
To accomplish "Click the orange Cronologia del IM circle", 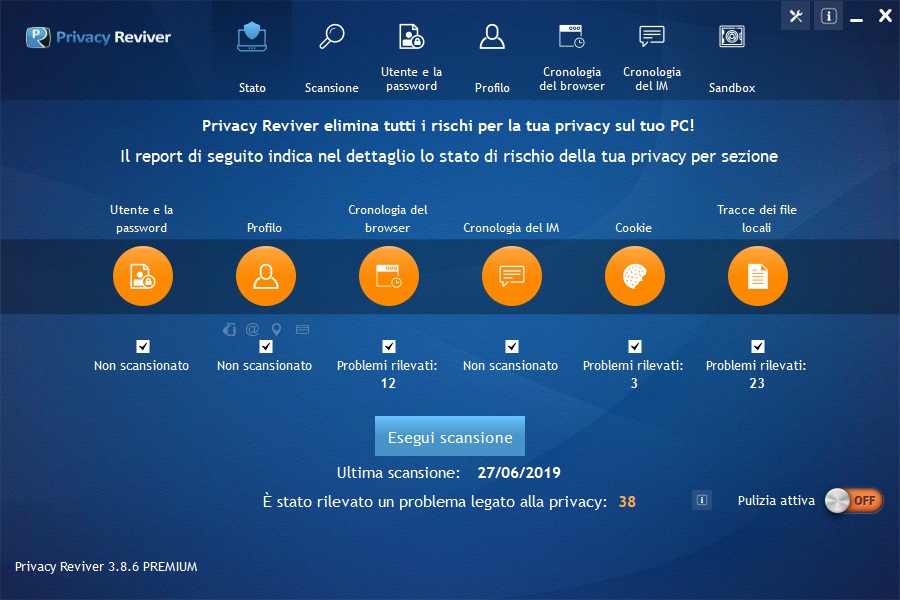I will 511,276.
